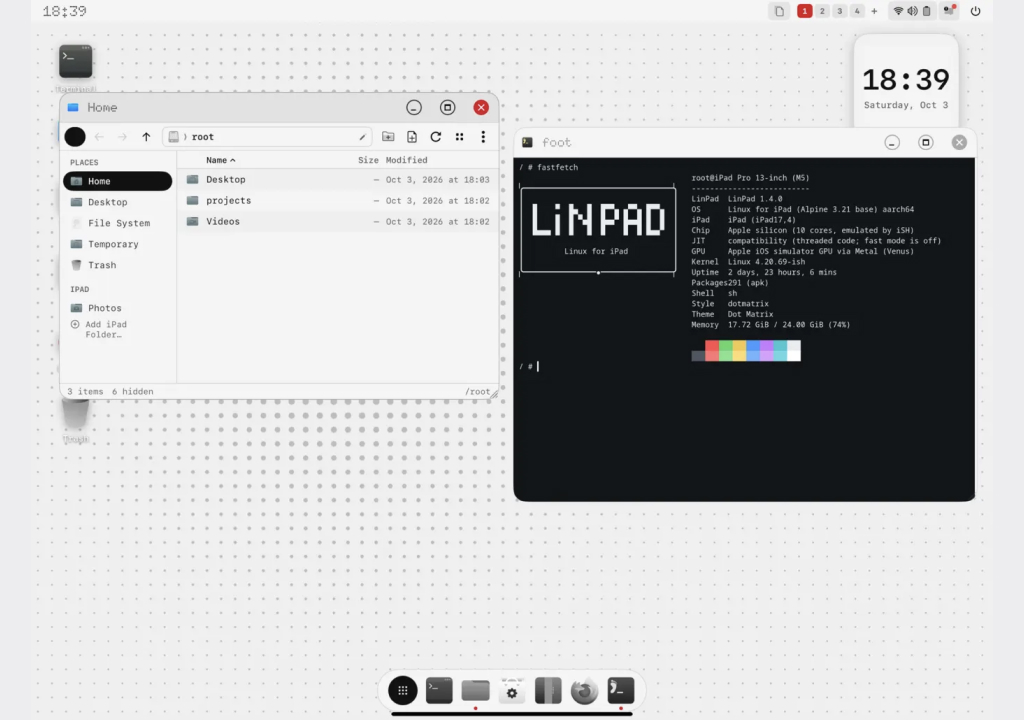
Task: Create a new folder in Home window
Action: [x=388, y=137]
